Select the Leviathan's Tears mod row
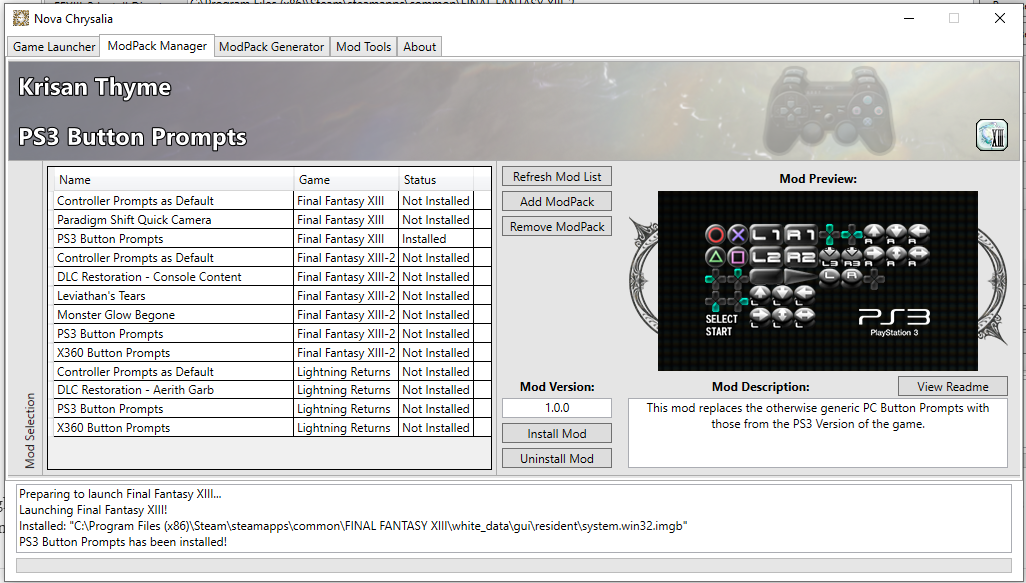Viewport: 1026px width, 583px height. (x=272, y=296)
